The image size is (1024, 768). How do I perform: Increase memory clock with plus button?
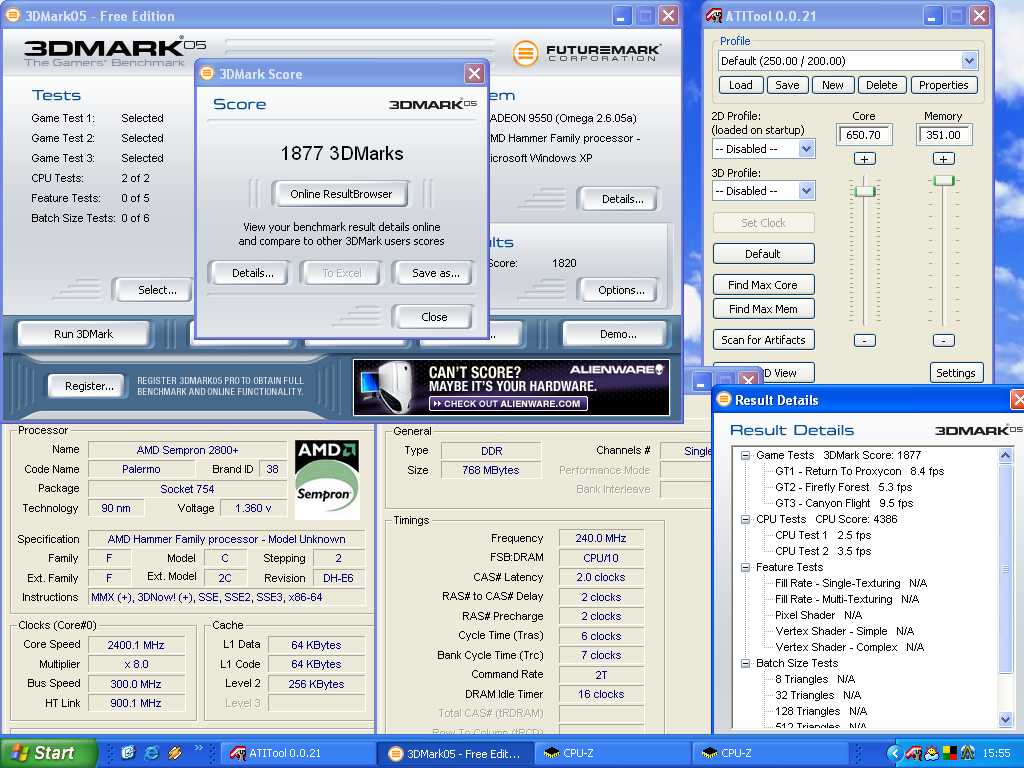(944, 159)
